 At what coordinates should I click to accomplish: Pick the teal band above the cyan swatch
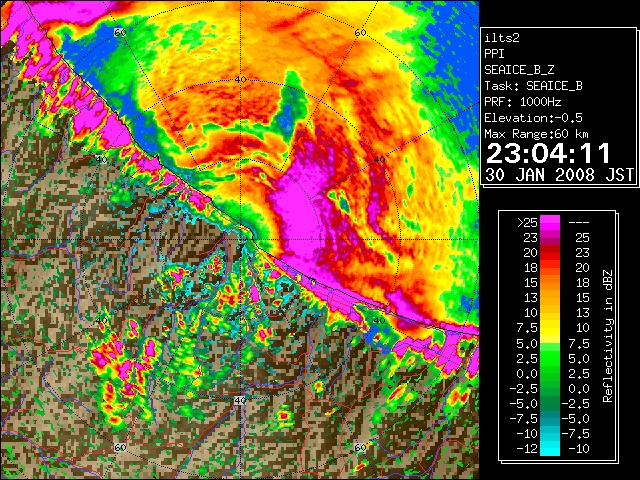[x=550, y=418]
